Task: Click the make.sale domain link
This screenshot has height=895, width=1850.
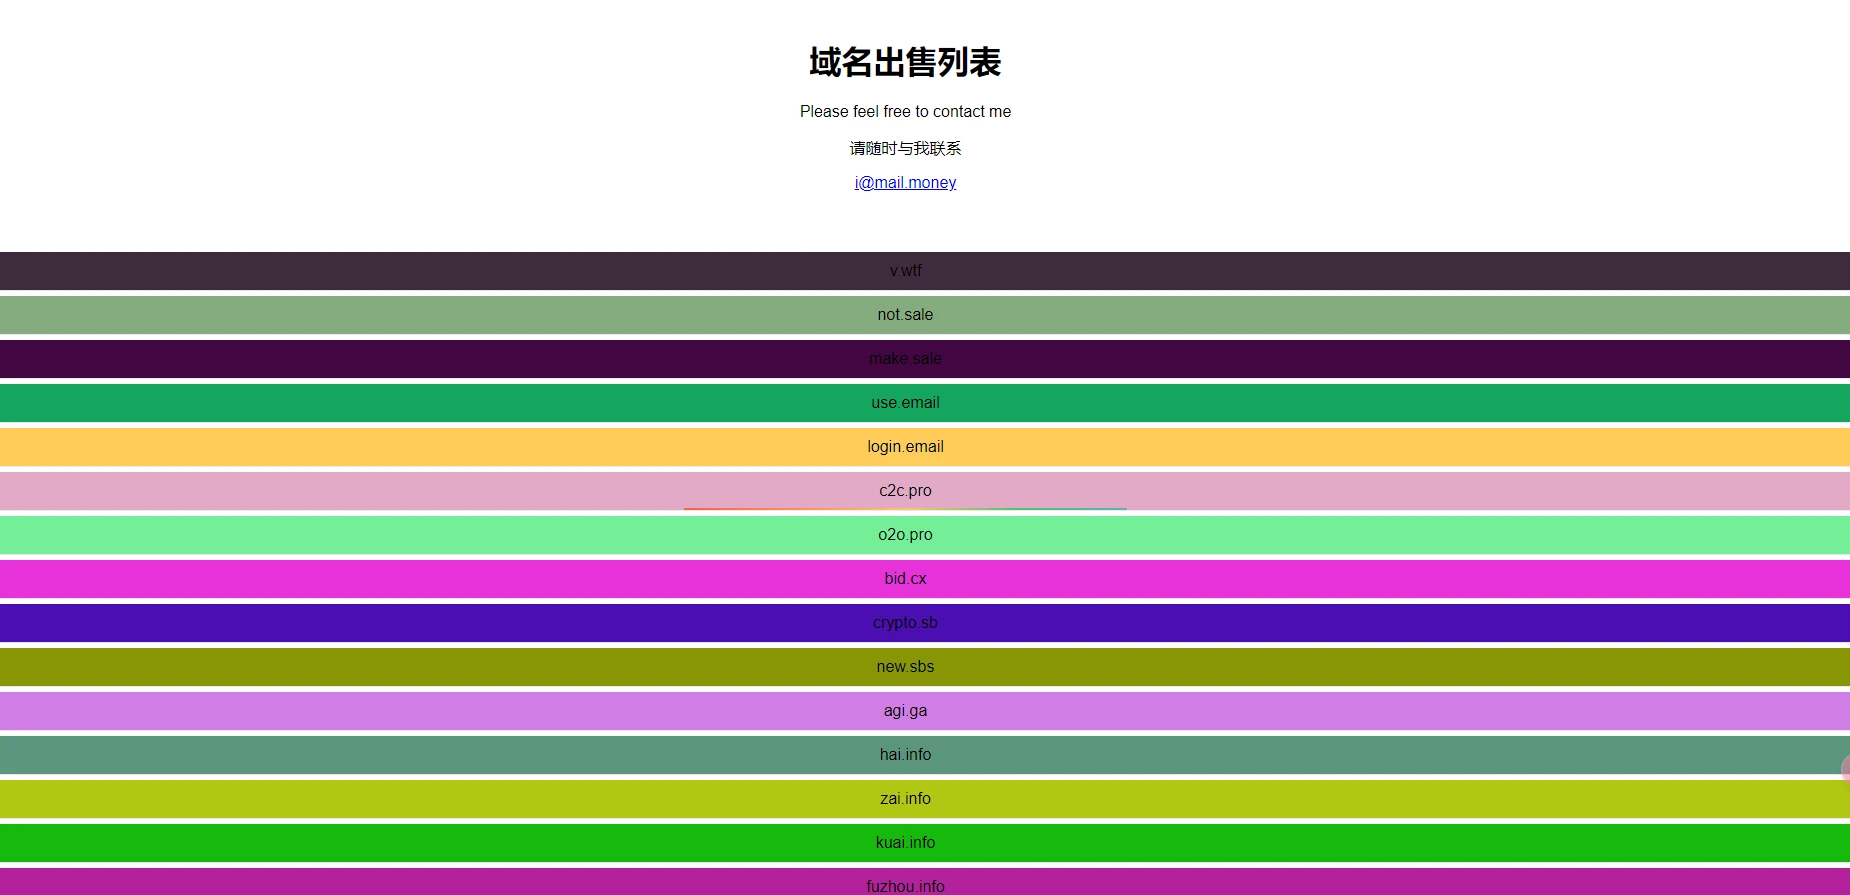Action: click(905, 359)
